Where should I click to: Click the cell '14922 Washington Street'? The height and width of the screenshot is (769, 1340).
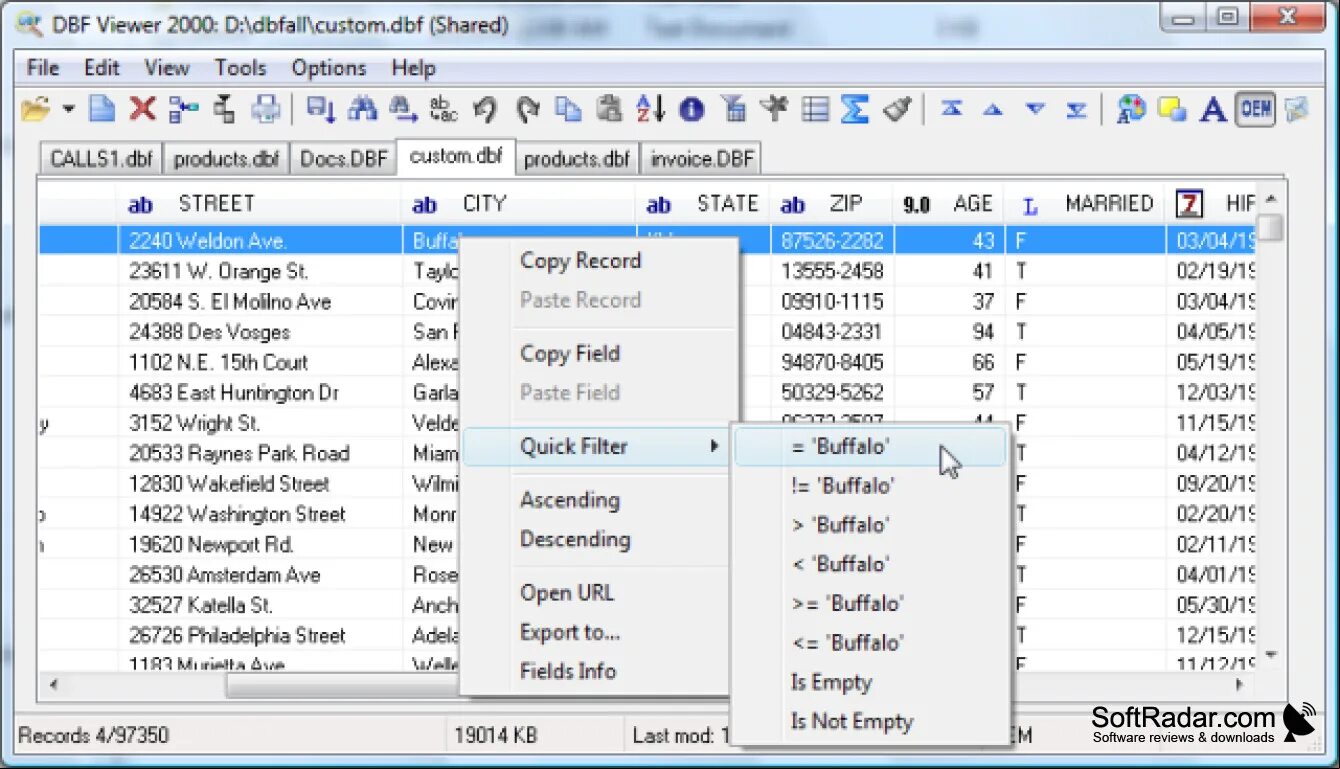260,514
